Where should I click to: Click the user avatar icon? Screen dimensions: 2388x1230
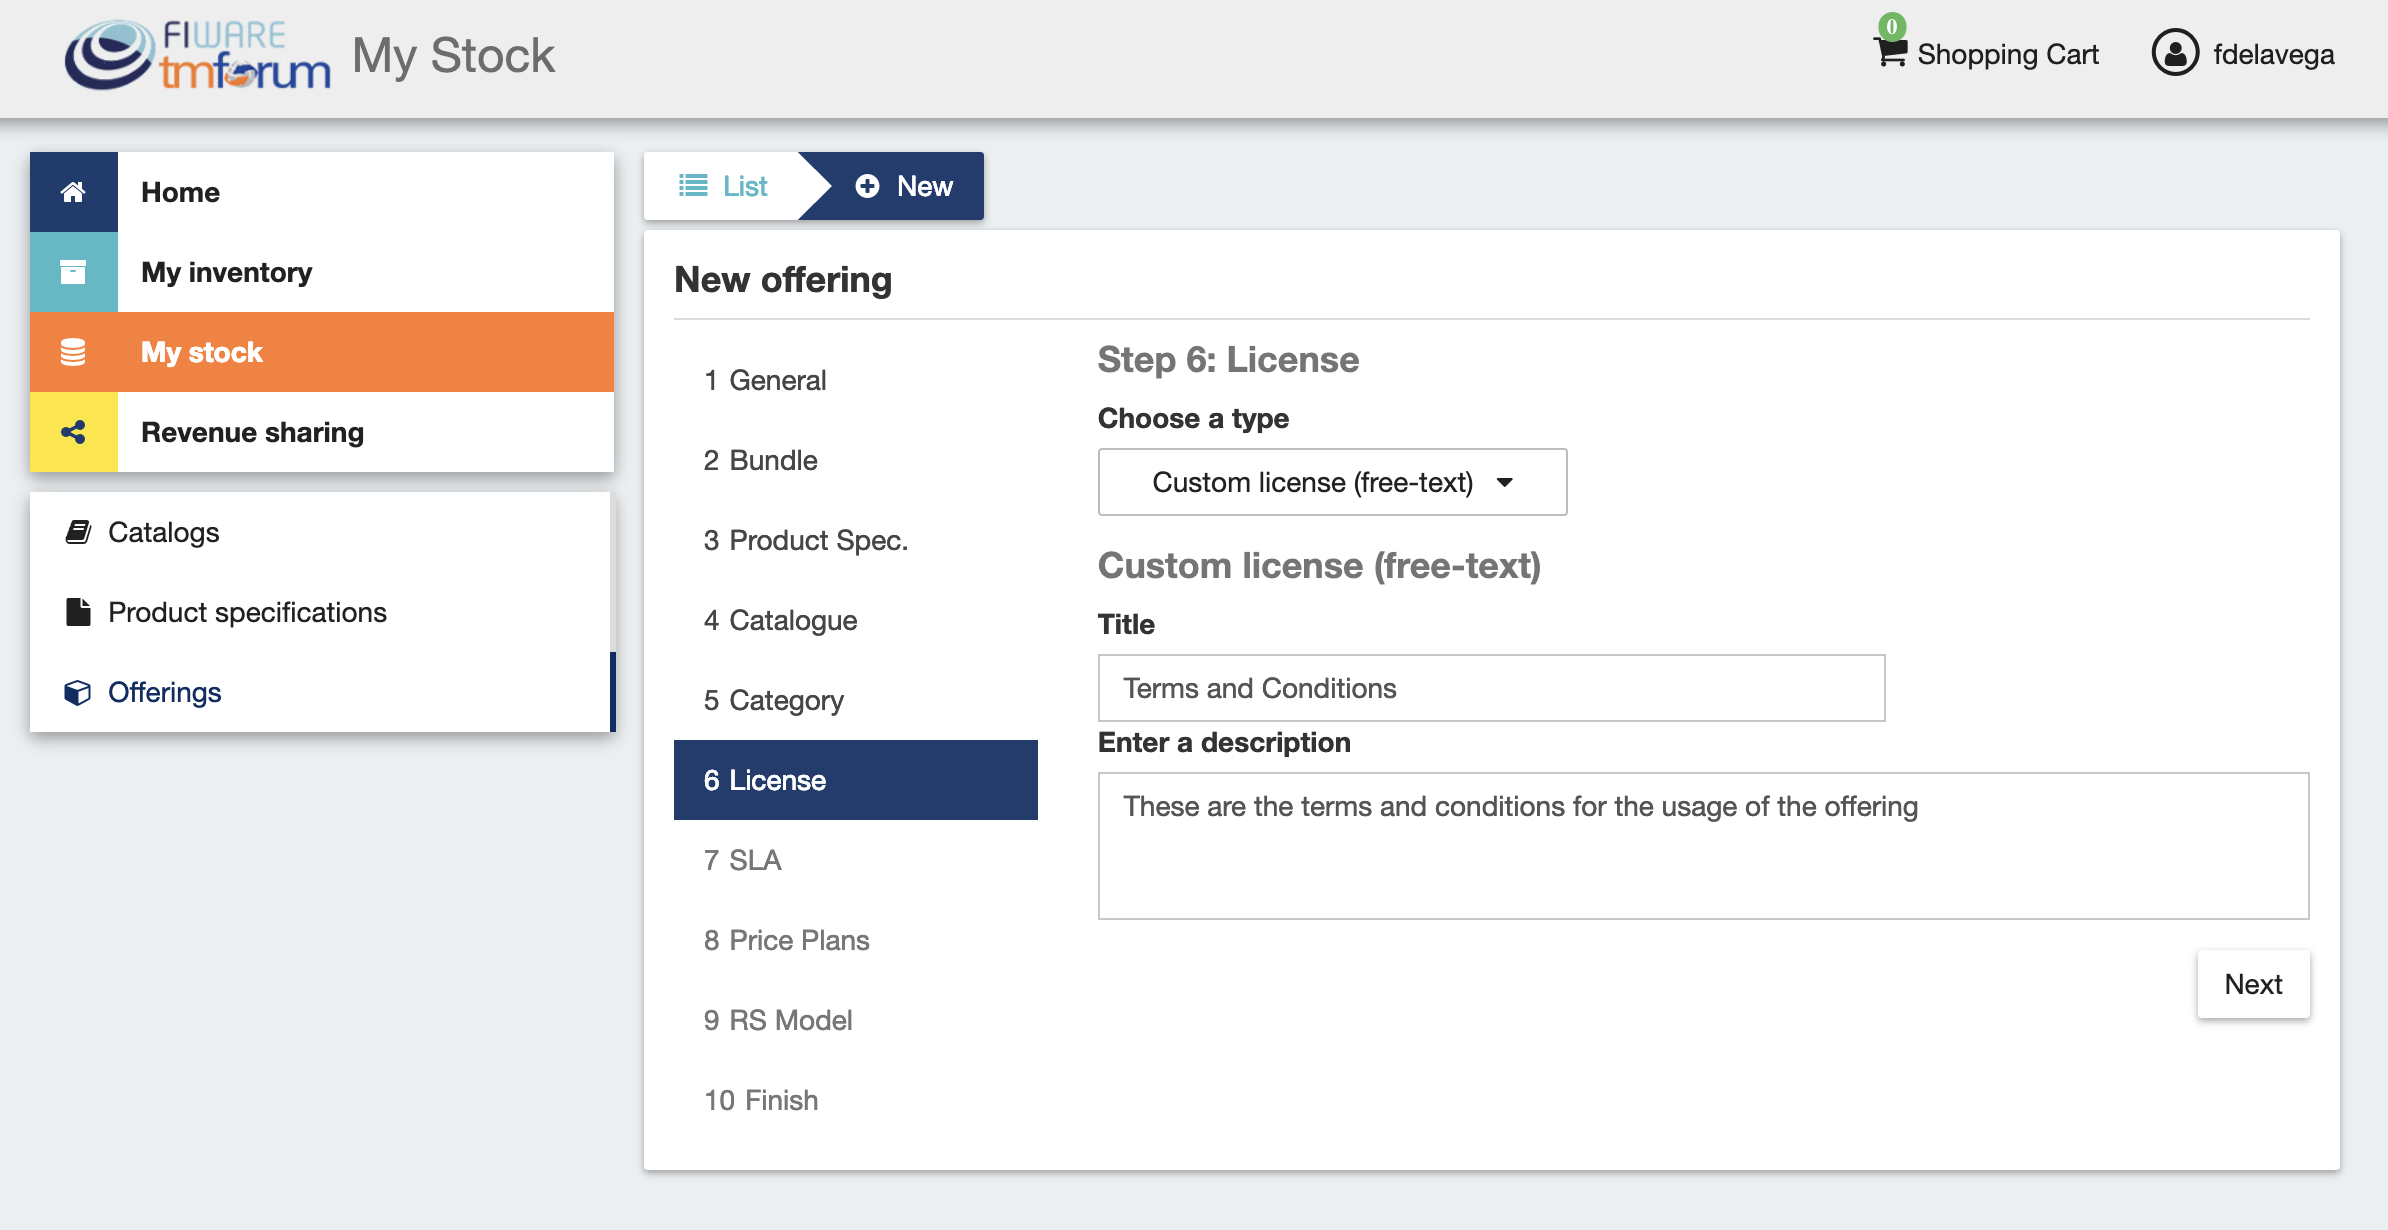pos(2175,53)
